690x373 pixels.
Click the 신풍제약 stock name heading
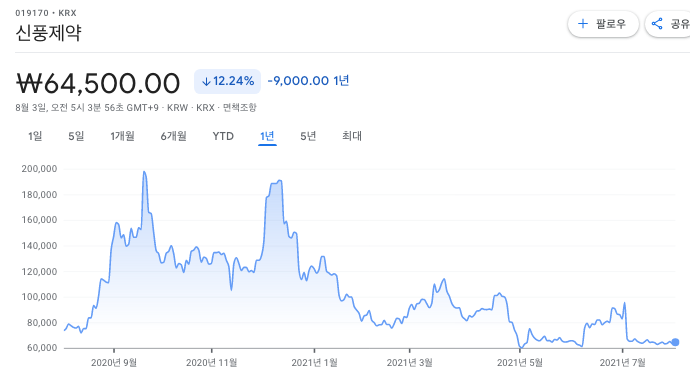click(48, 33)
